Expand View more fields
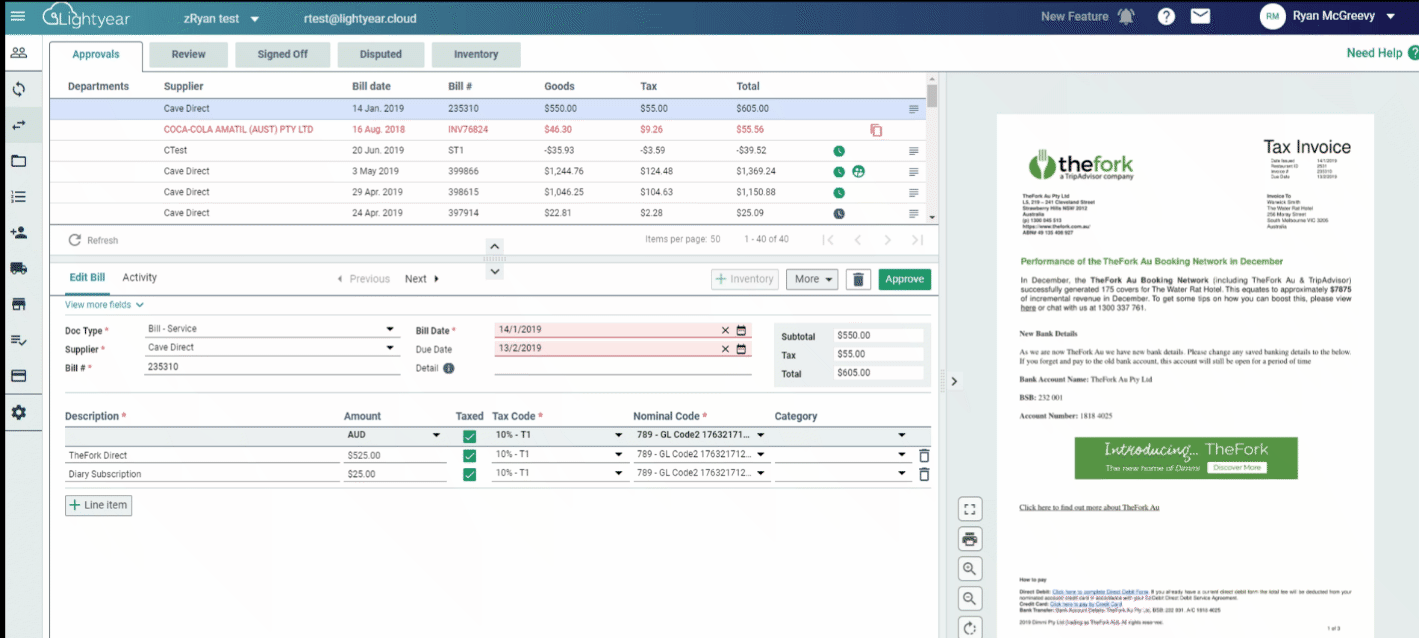This screenshot has width=1419, height=638. coord(104,305)
